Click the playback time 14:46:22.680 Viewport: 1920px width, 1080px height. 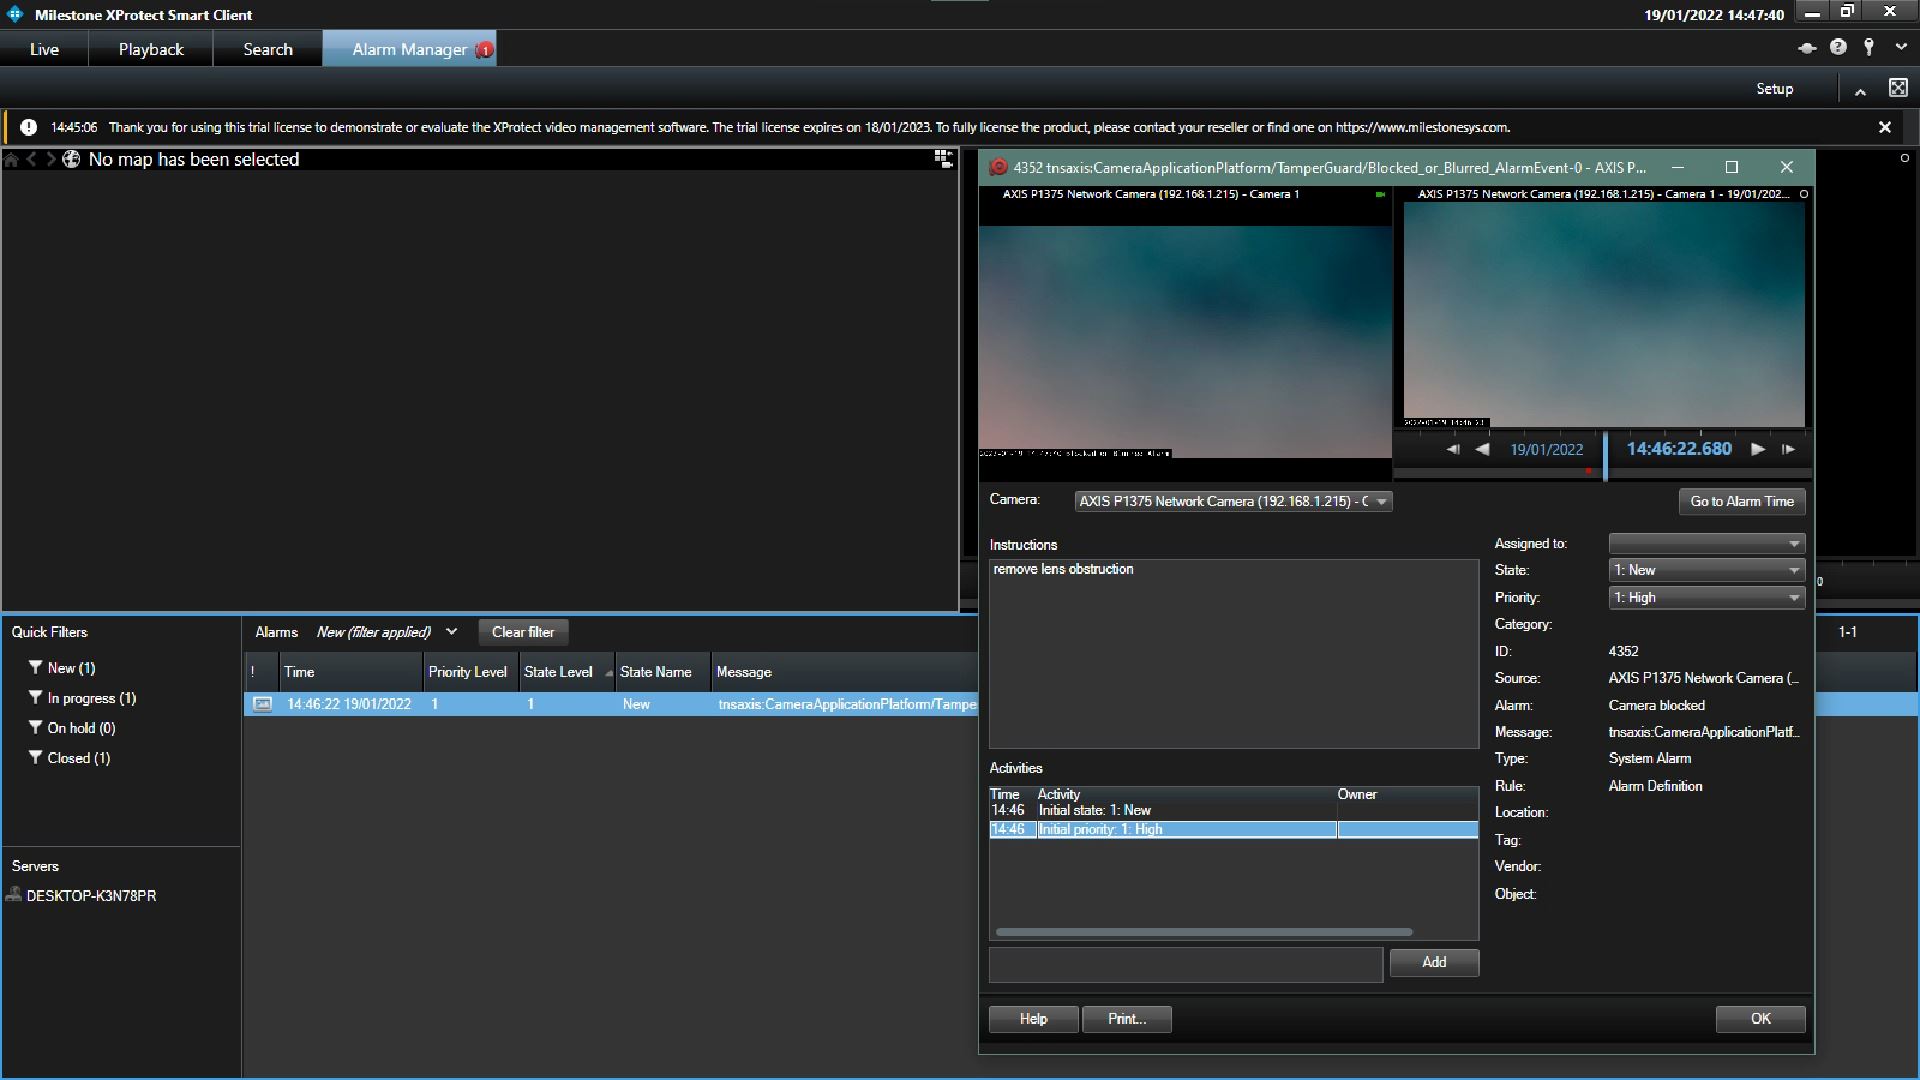[1679, 449]
